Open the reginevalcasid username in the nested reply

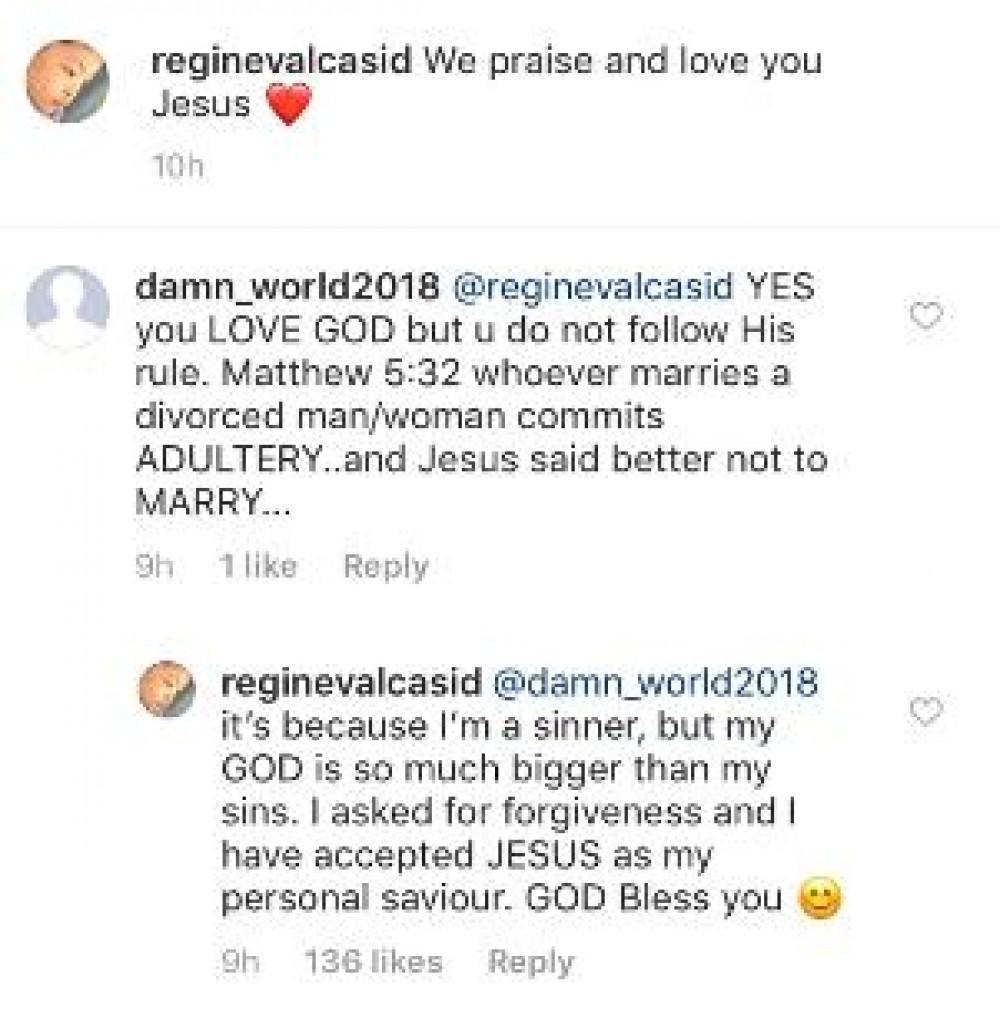pos(350,683)
